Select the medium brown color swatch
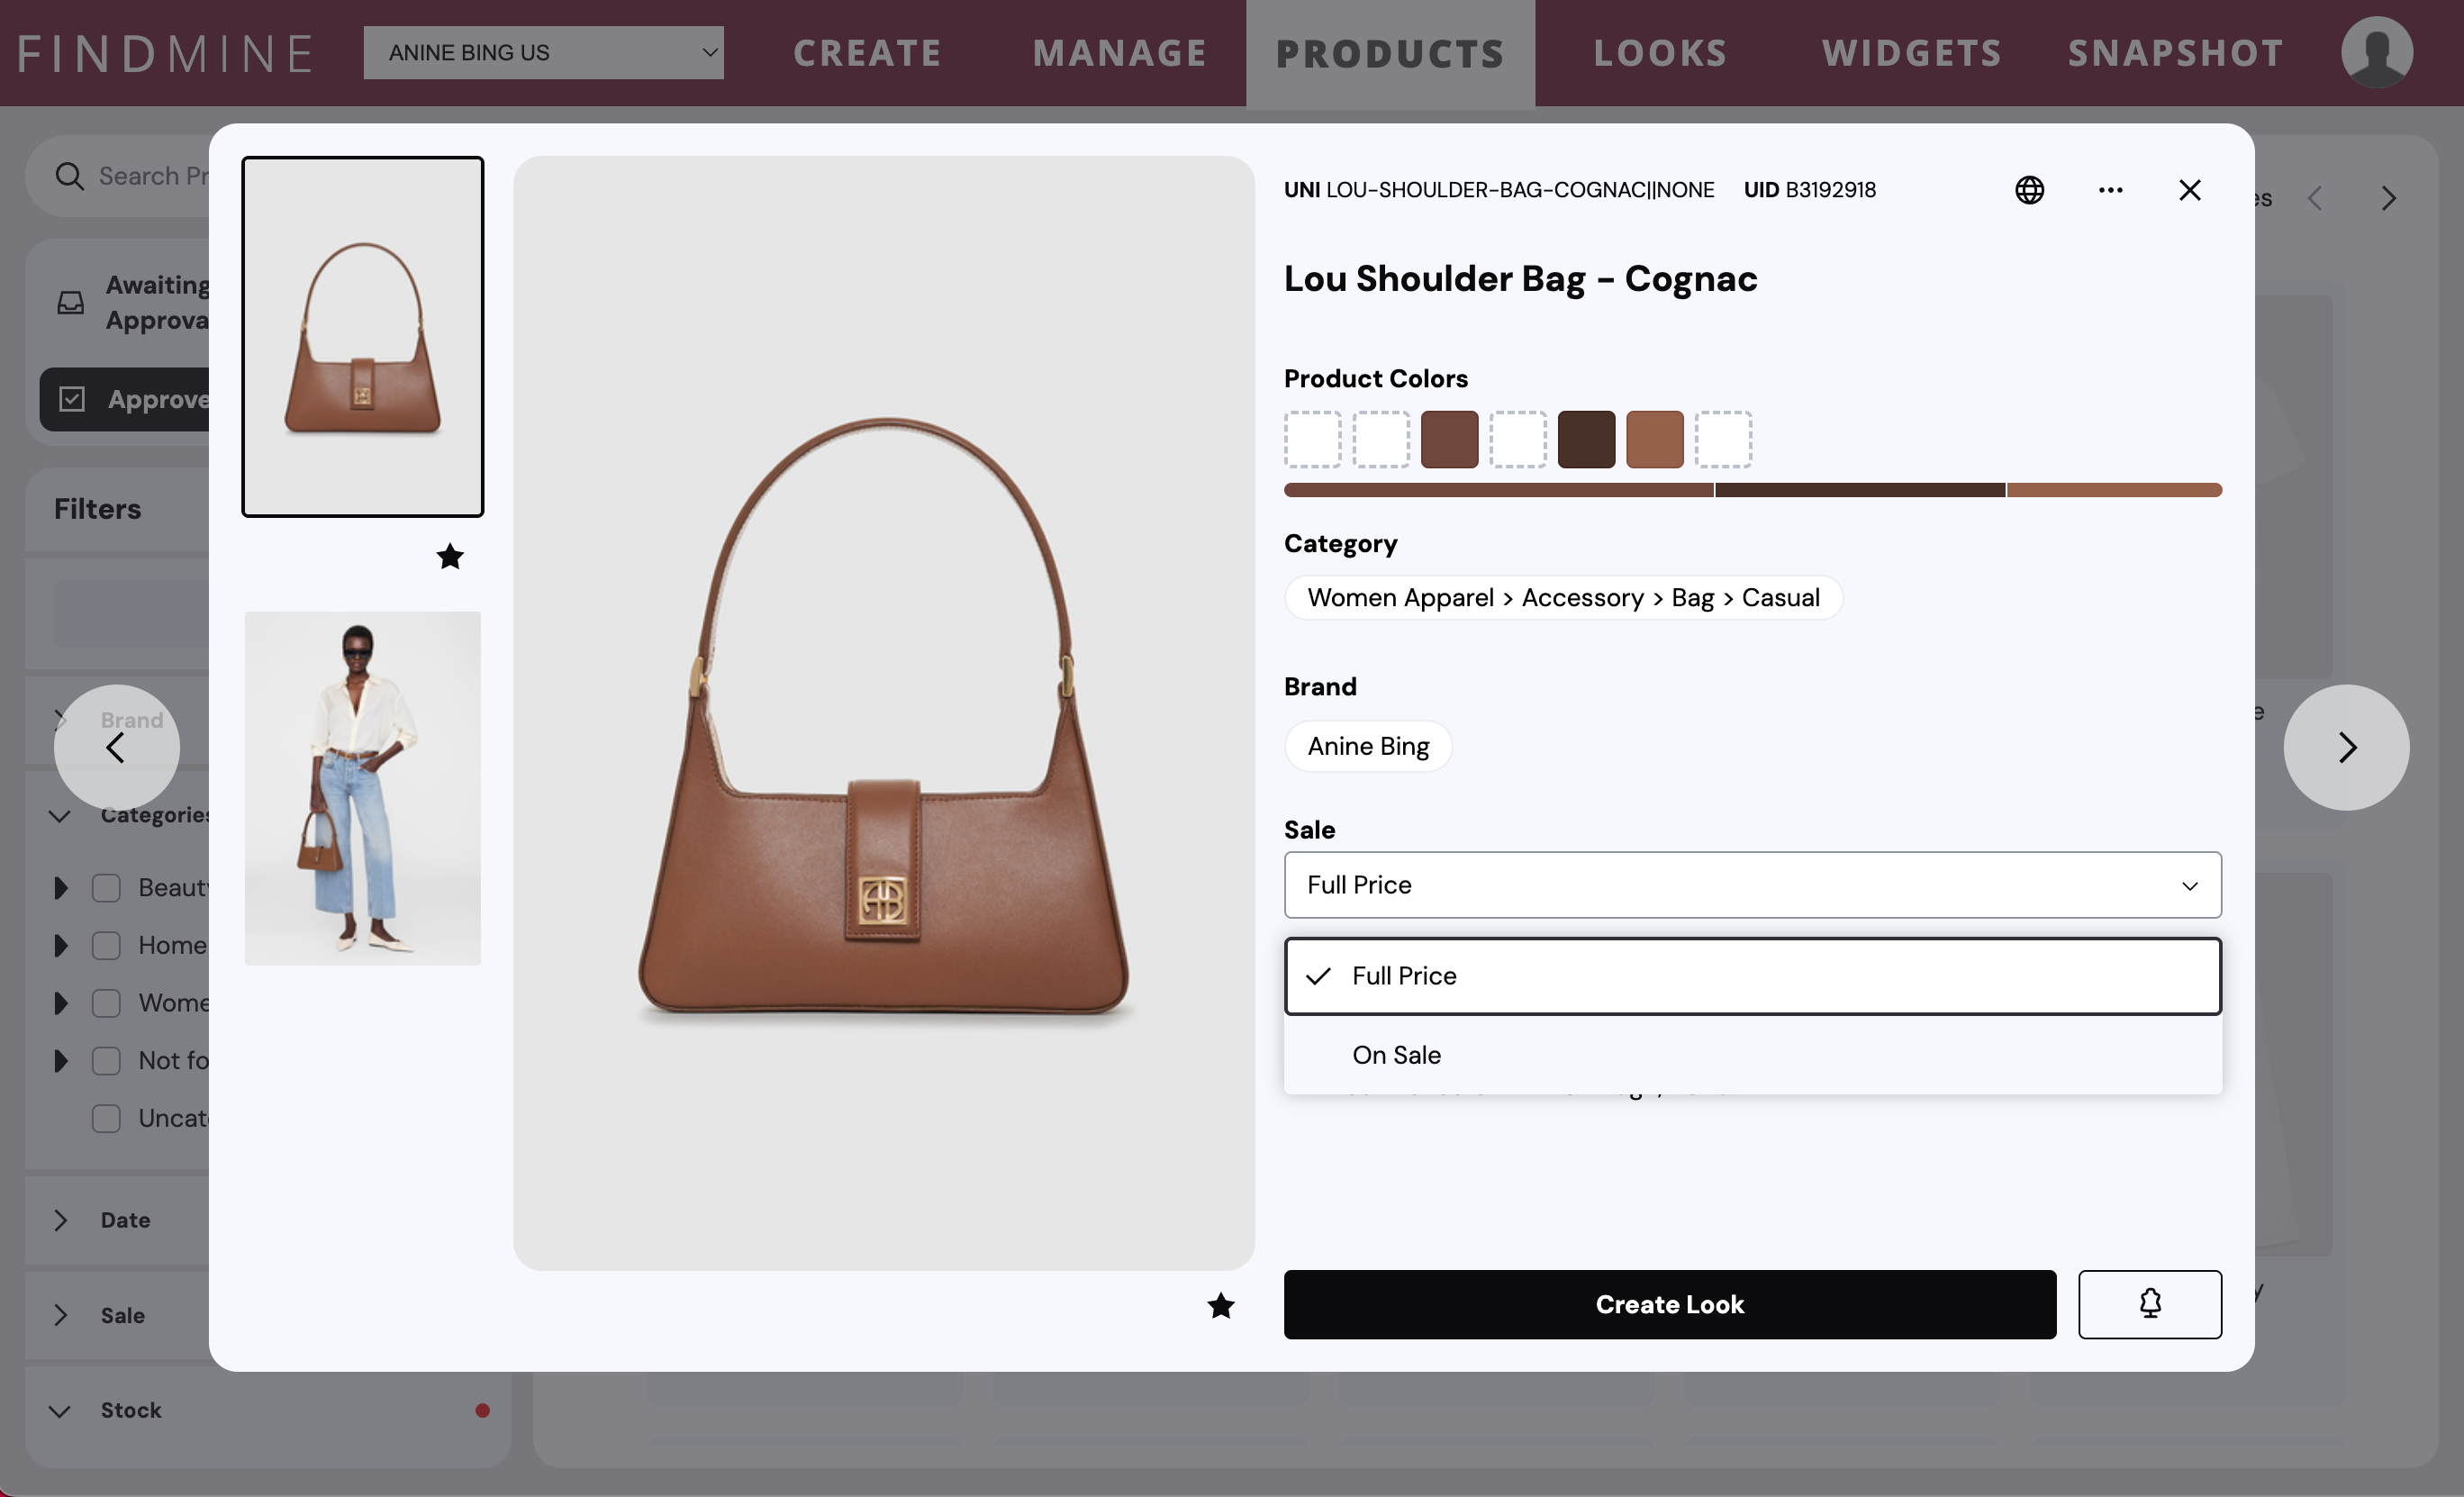 1449,439
